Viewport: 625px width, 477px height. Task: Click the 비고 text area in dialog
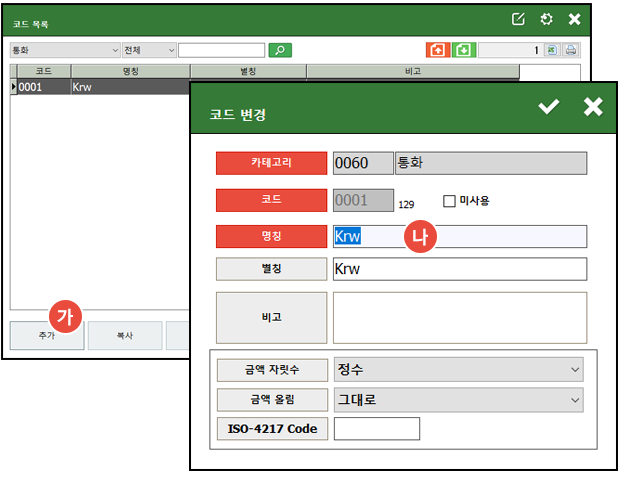pos(460,318)
